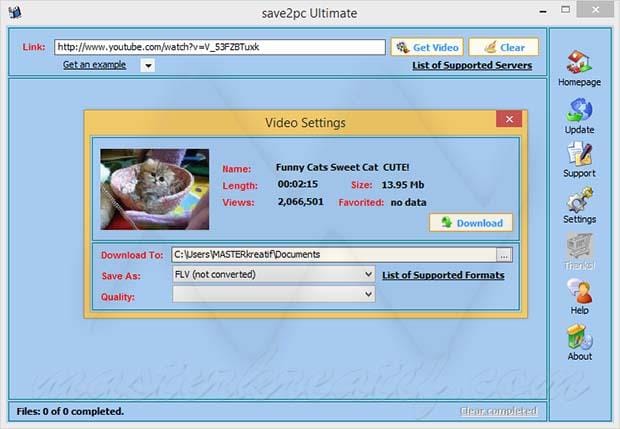Start the Download of the video
This screenshot has width=620, height=429.
pyautogui.click(x=471, y=223)
